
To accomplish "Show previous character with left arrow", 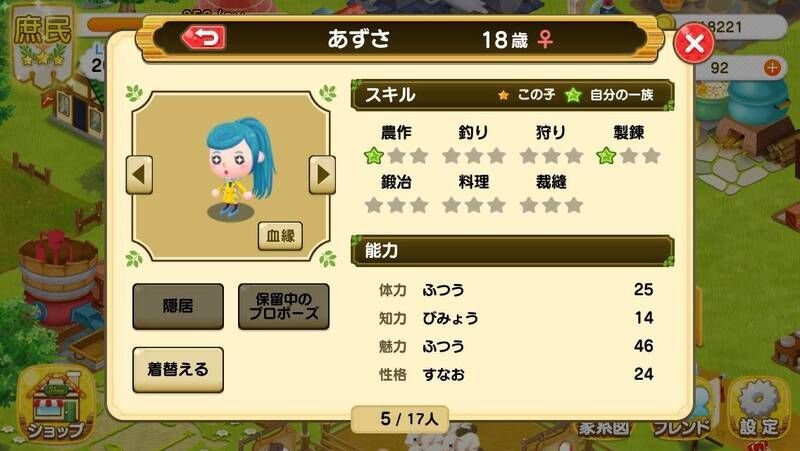I will tap(139, 174).
